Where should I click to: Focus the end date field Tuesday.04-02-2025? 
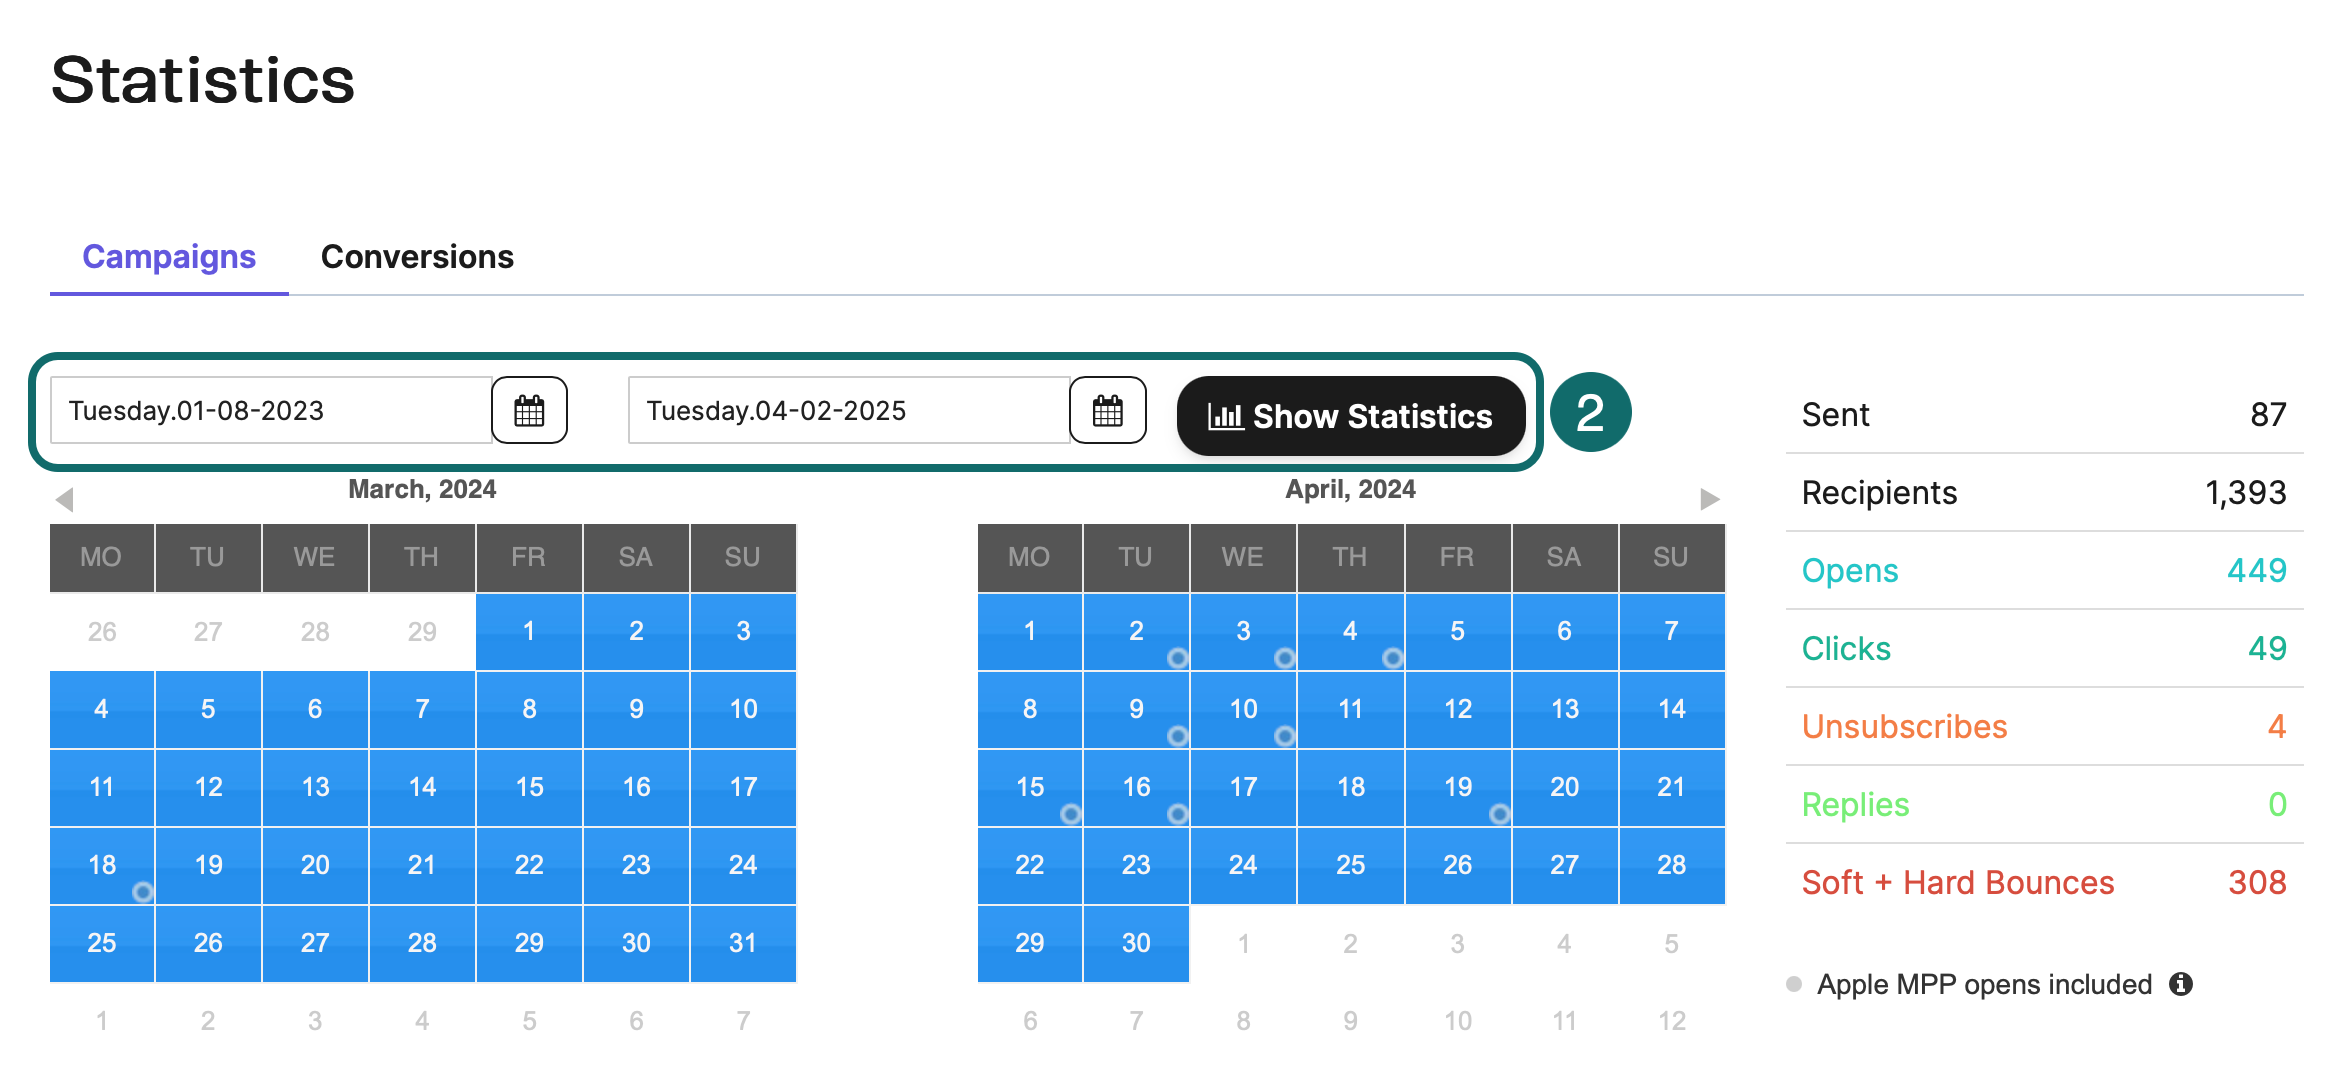pos(849,410)
